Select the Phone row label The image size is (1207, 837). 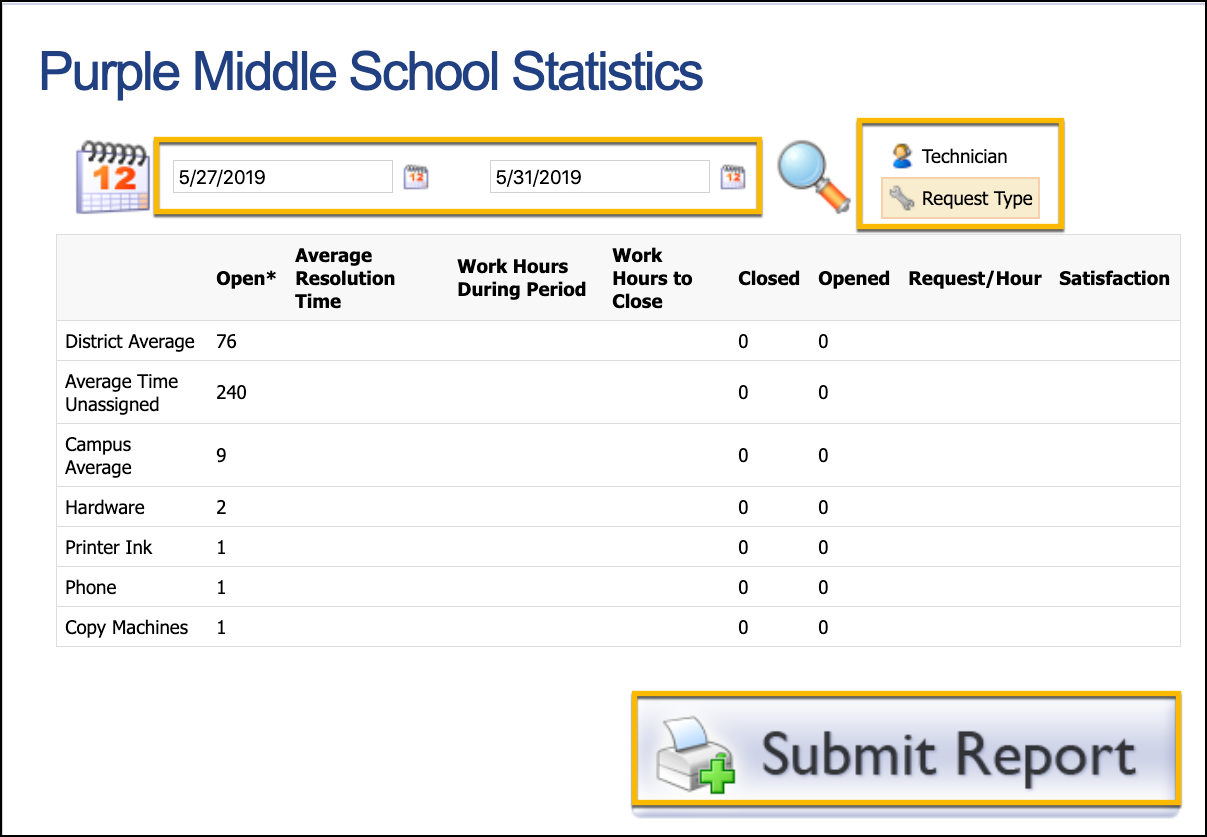(91, 587)
